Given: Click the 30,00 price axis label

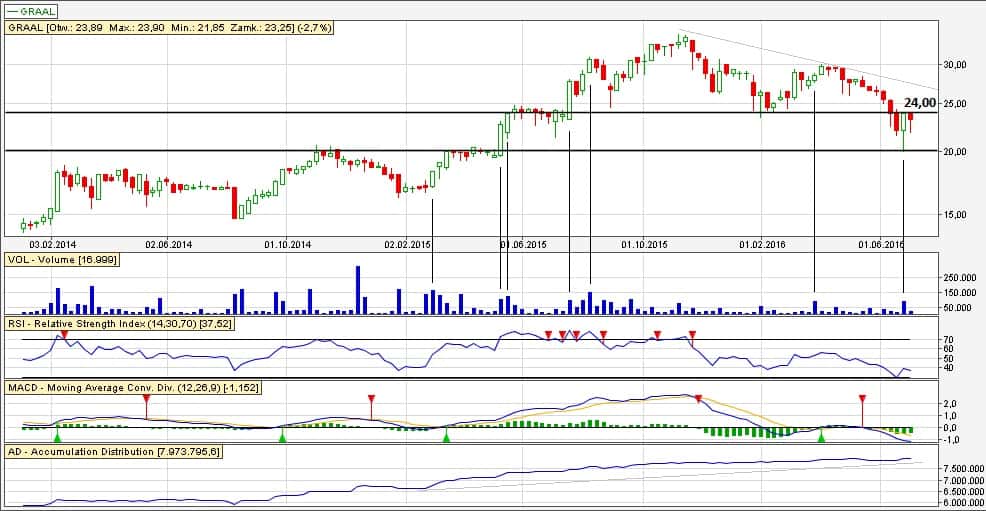Looking at the screenshot, I should click(956, 65).
